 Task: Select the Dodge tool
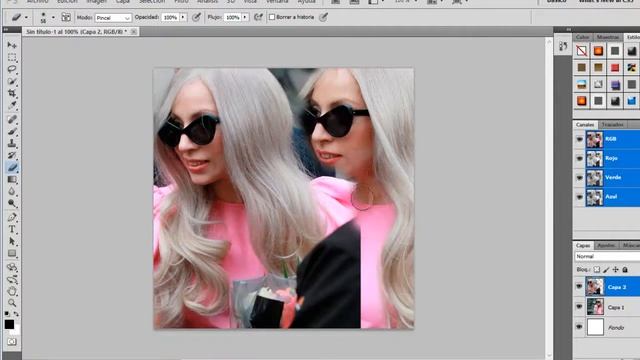click(x=12, y=203)
